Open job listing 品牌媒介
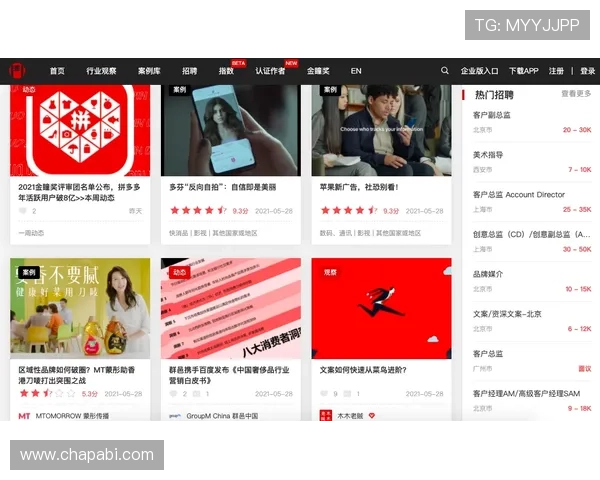 [488, 274]
